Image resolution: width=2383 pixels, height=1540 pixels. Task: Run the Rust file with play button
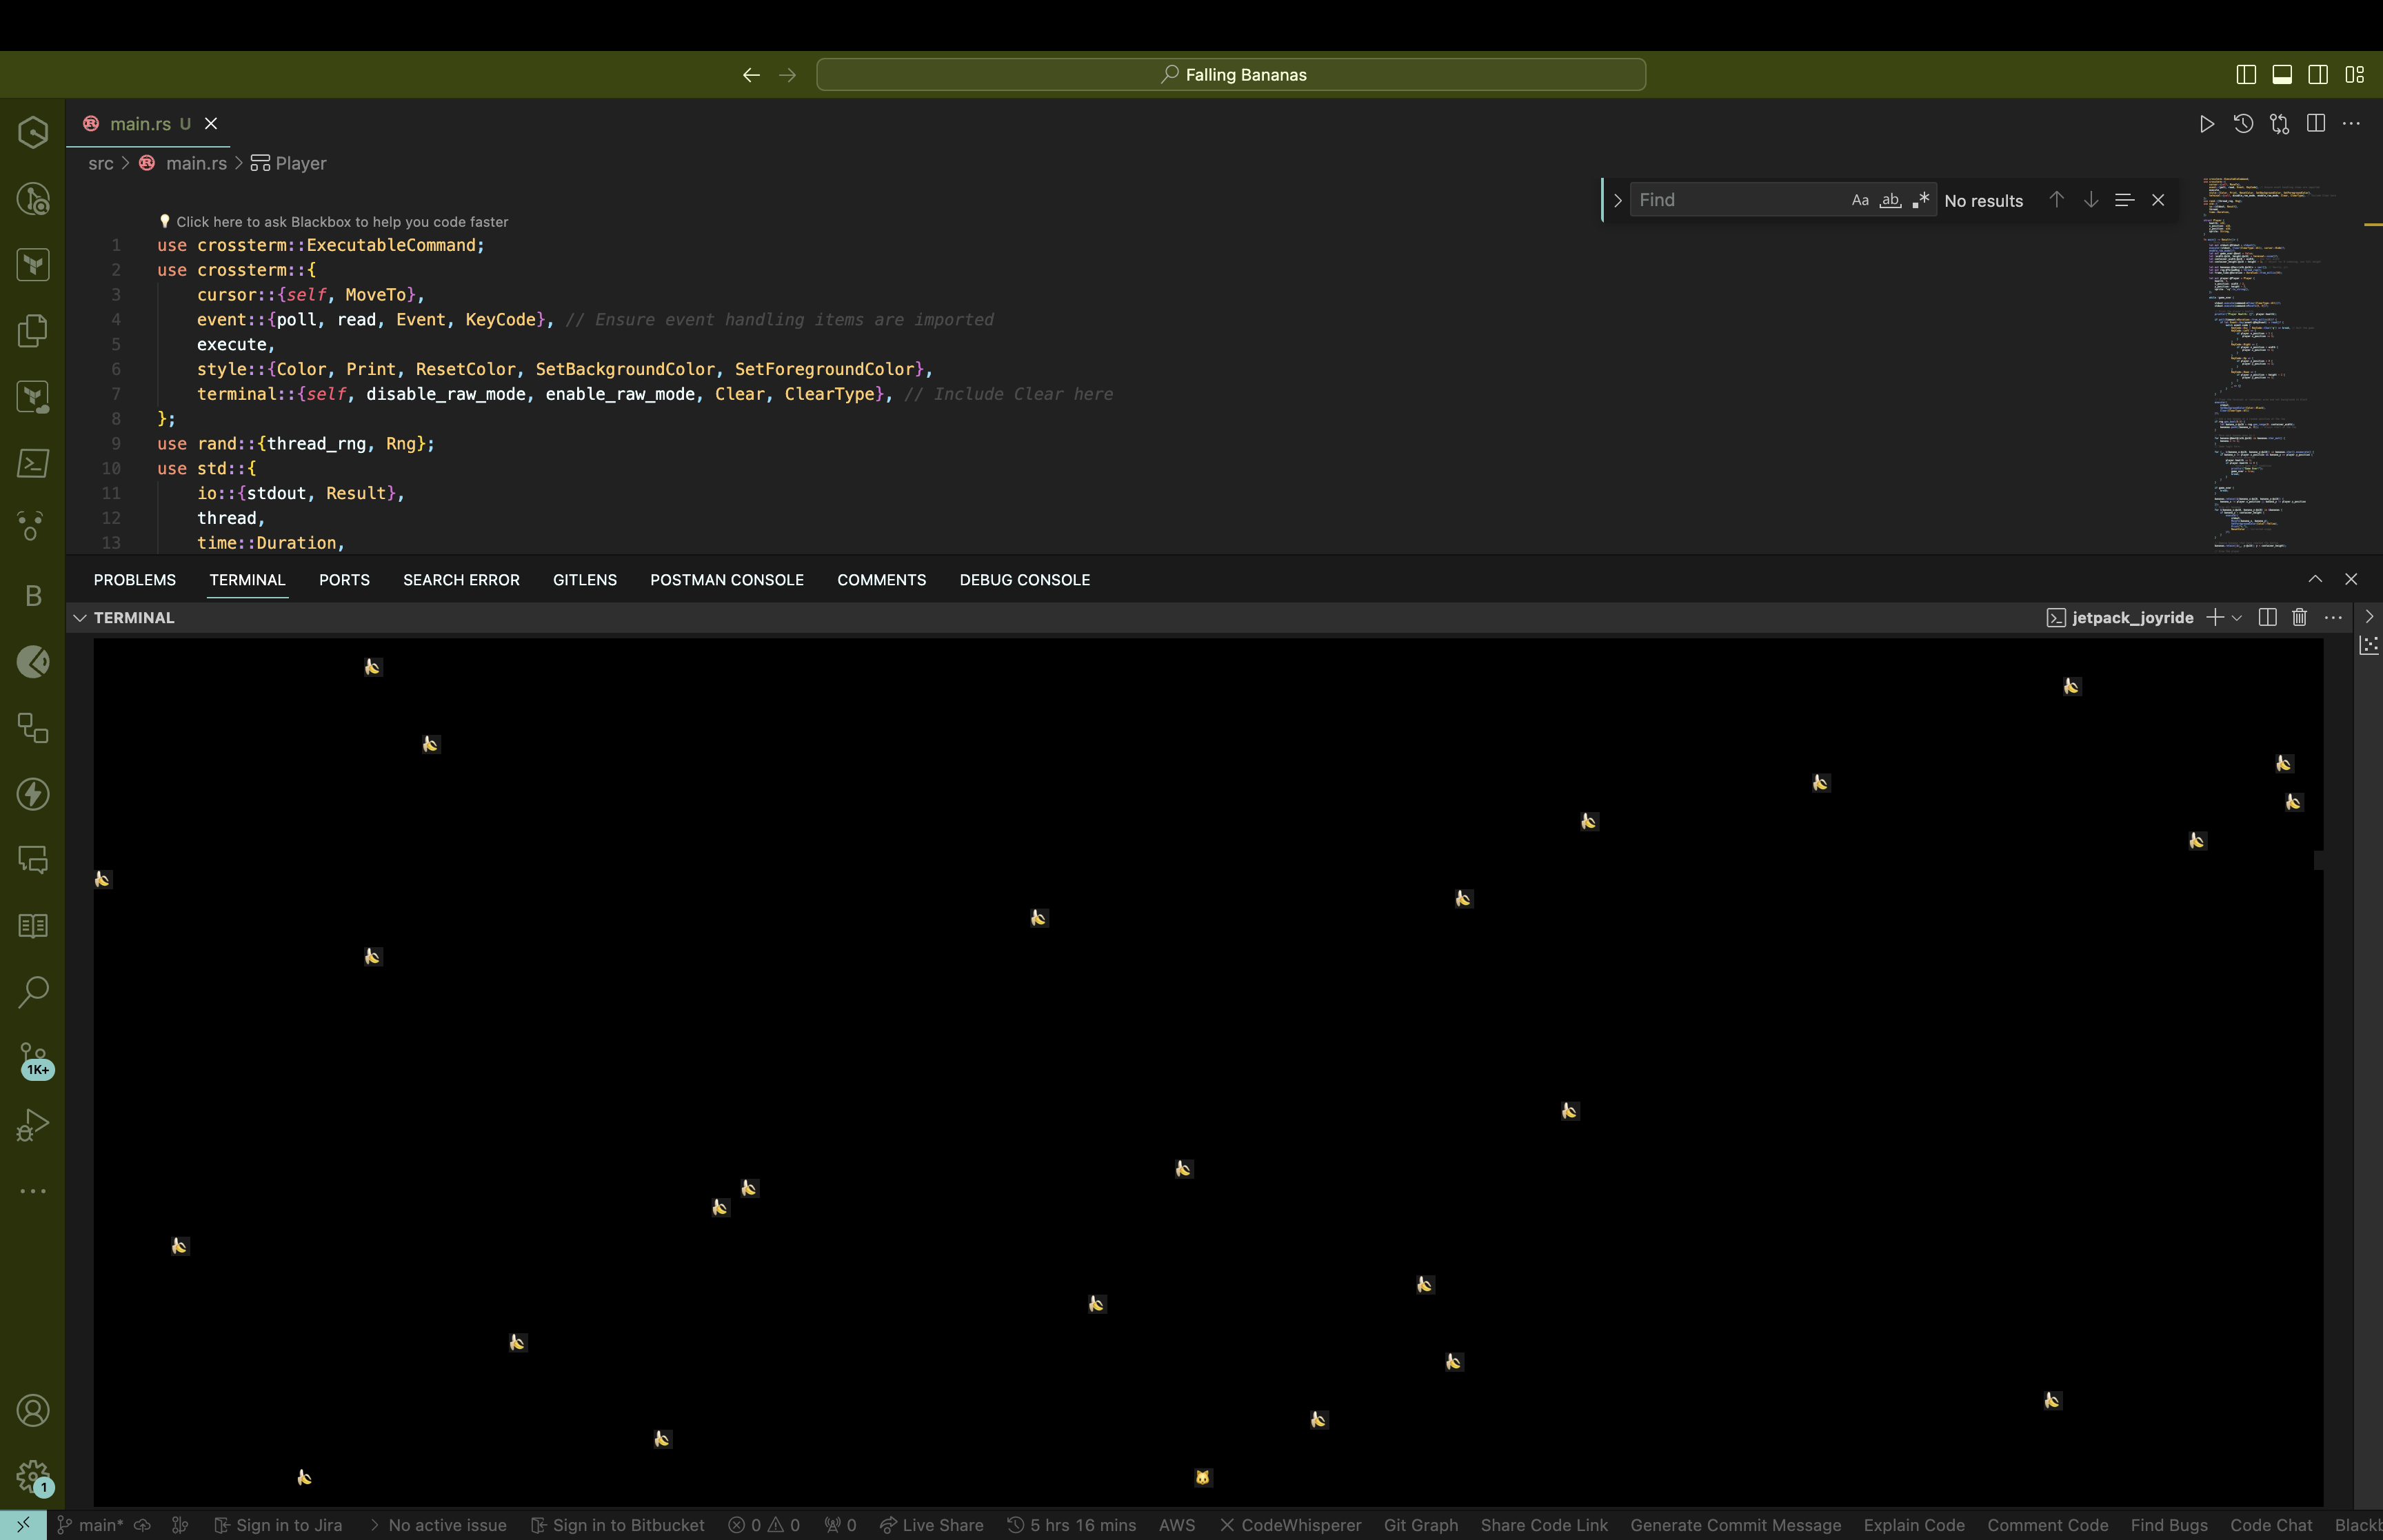click(x=2206, y=124)
